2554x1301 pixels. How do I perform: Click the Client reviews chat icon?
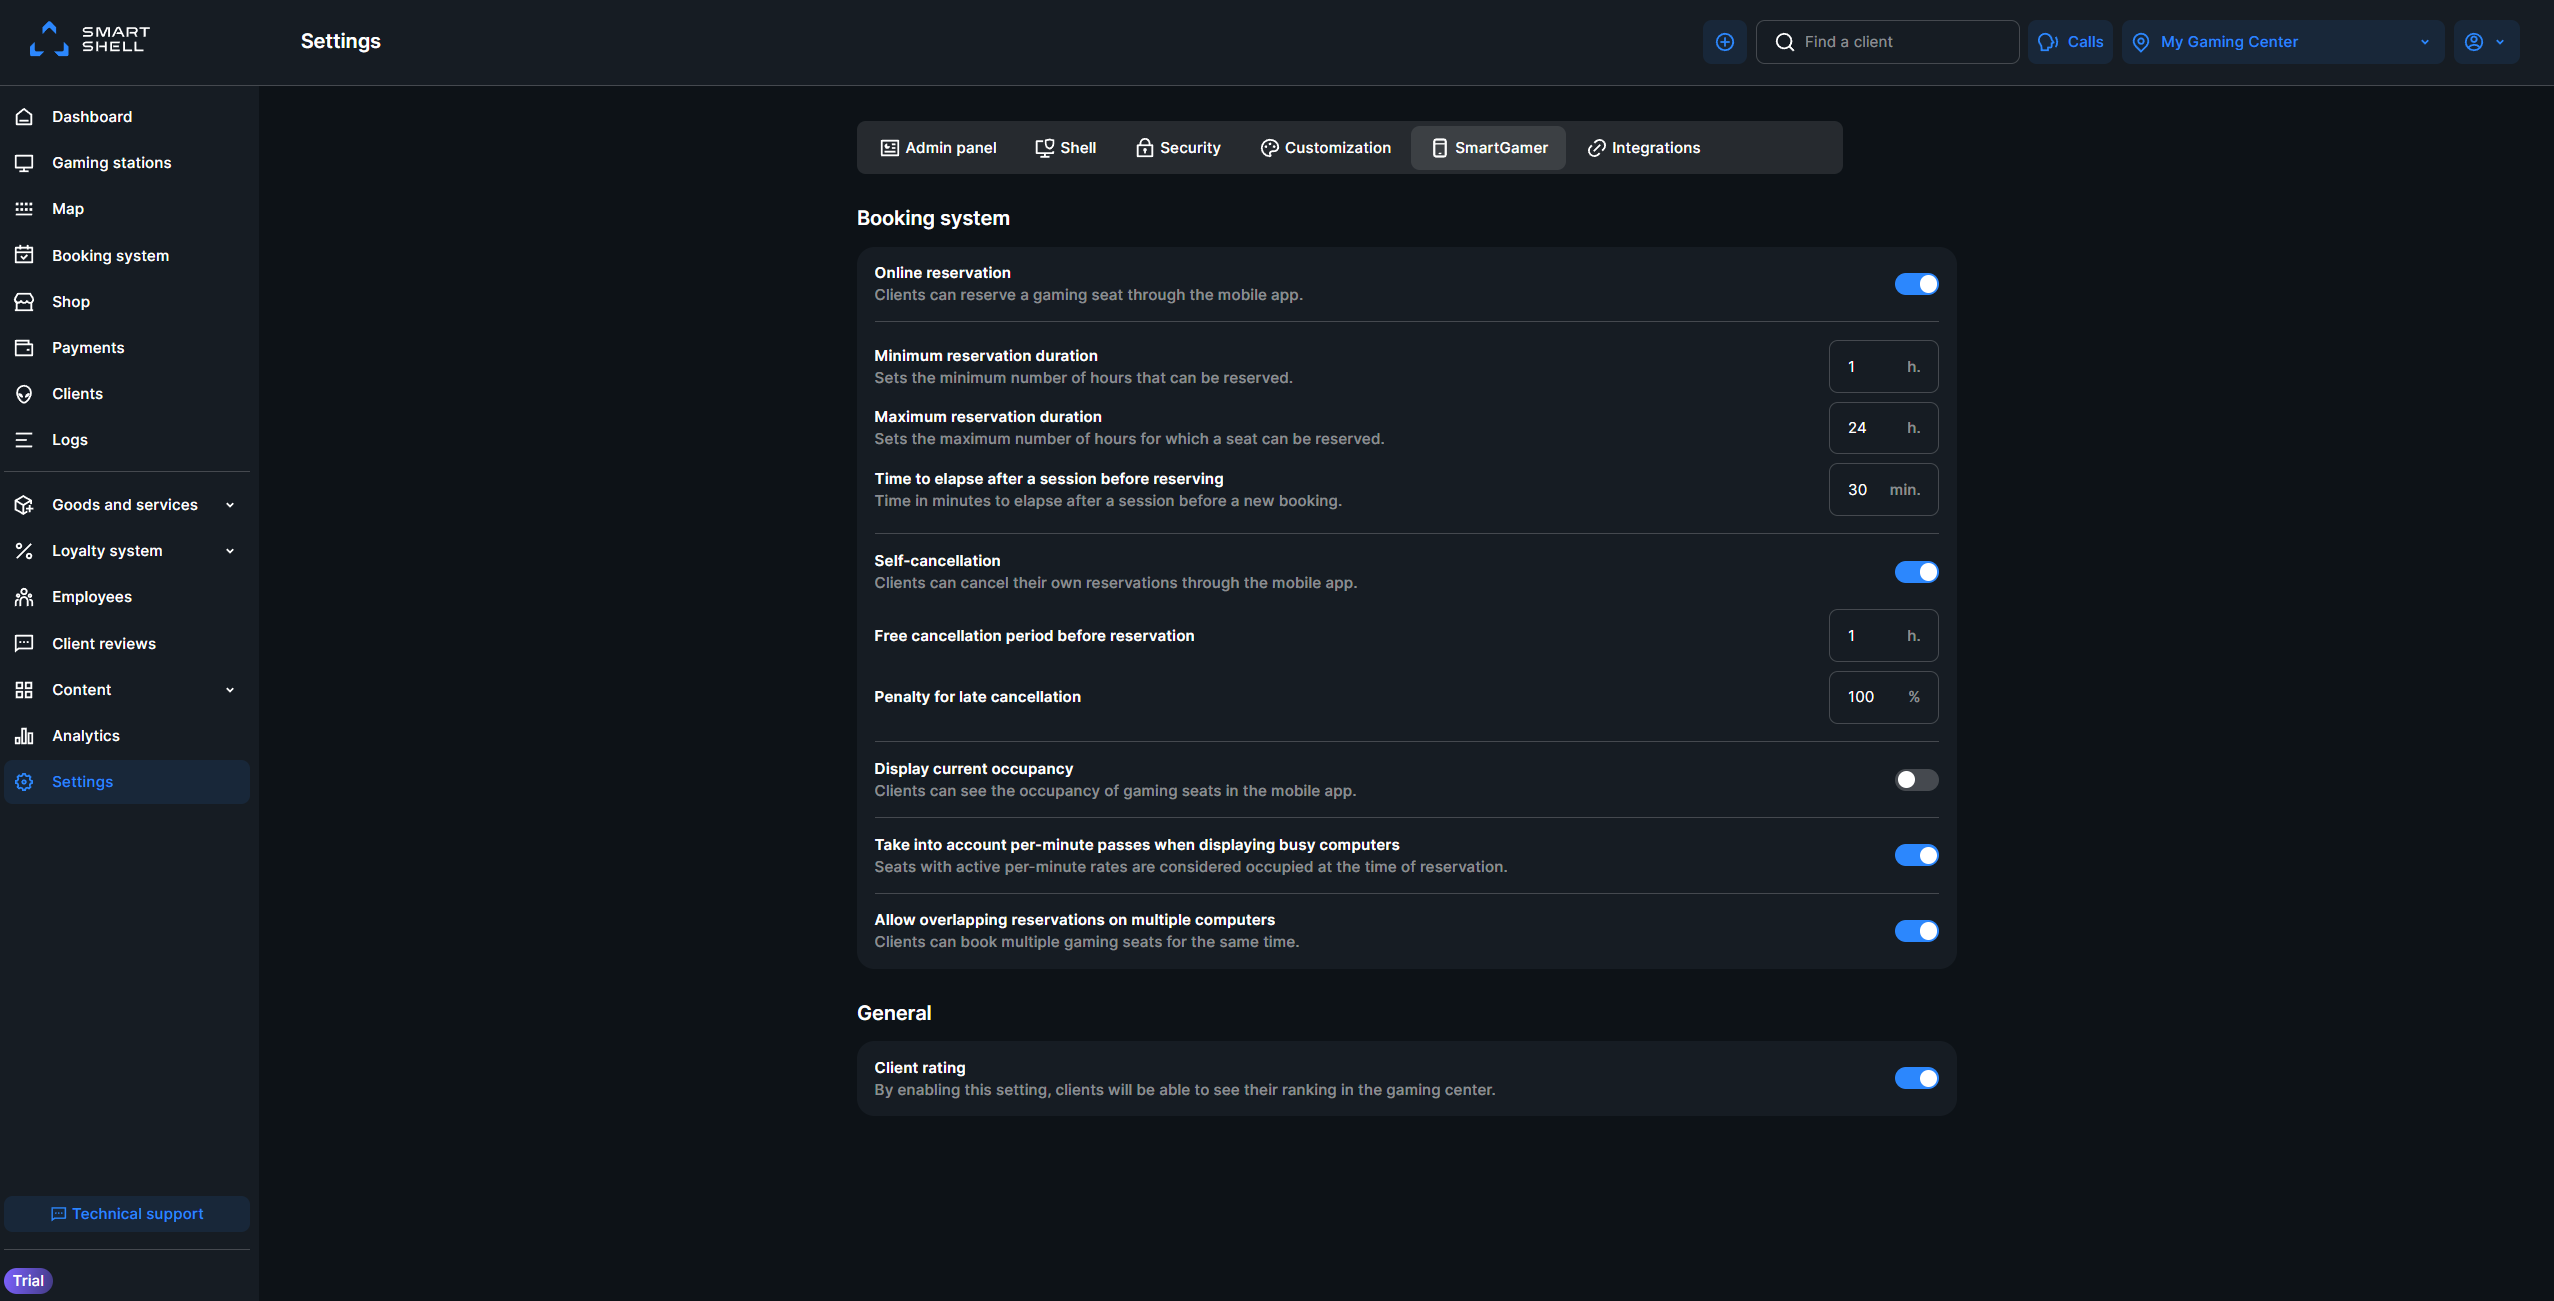point(24,644)
